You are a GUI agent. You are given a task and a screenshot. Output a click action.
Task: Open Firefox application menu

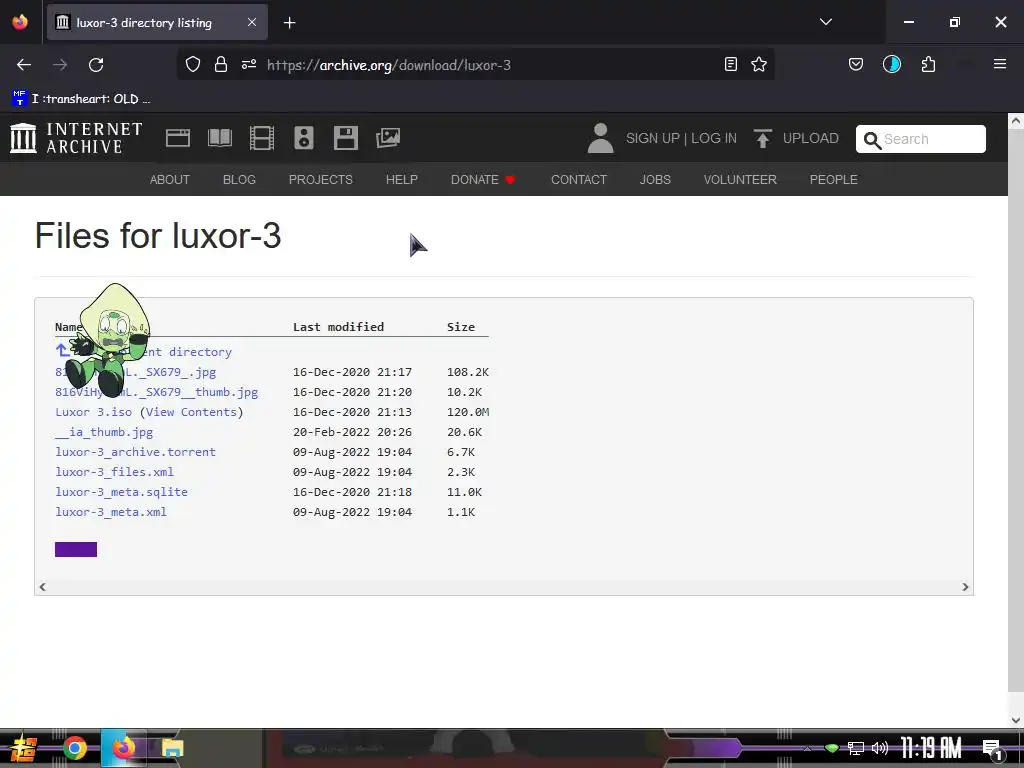point(1000,64)
